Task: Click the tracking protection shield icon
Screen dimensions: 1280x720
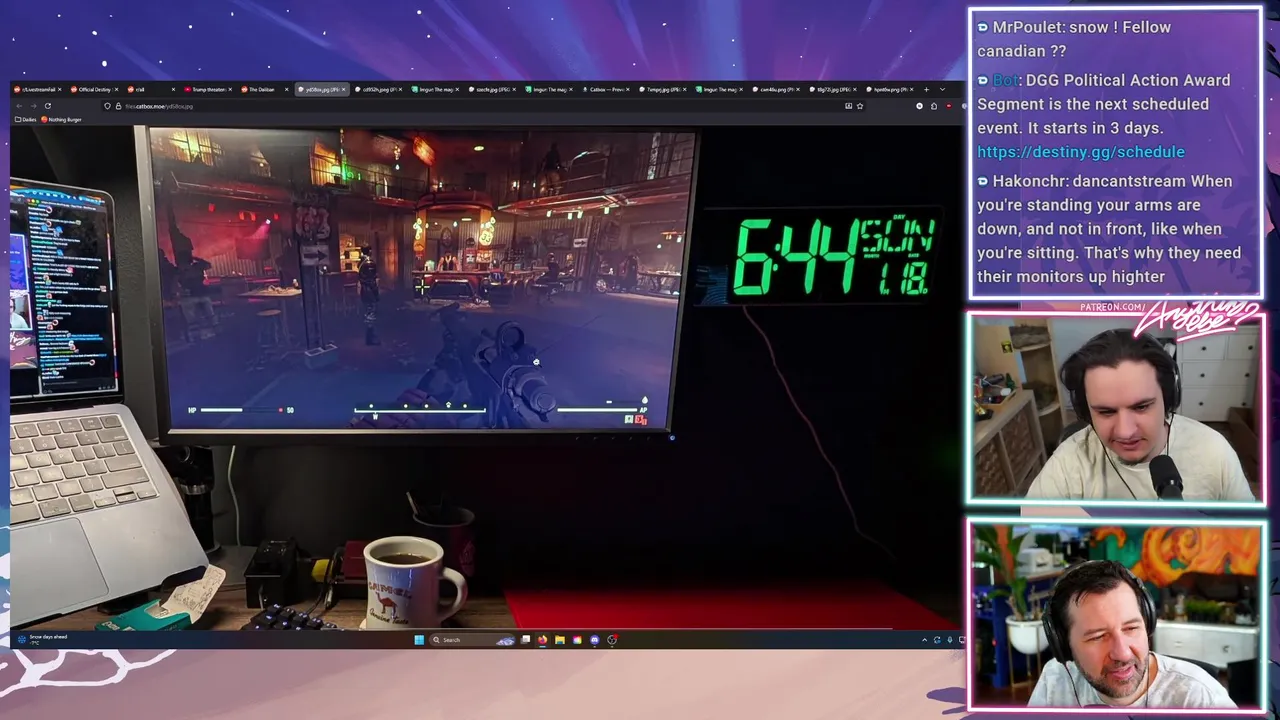Action: point(107,106)
